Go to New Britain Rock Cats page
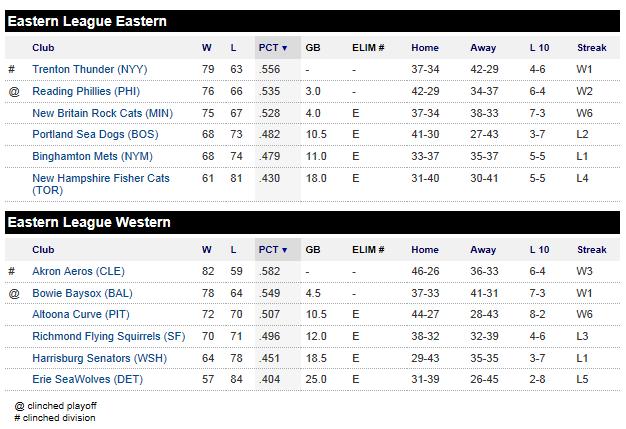 pyautogui.click(x=102, y=113)
